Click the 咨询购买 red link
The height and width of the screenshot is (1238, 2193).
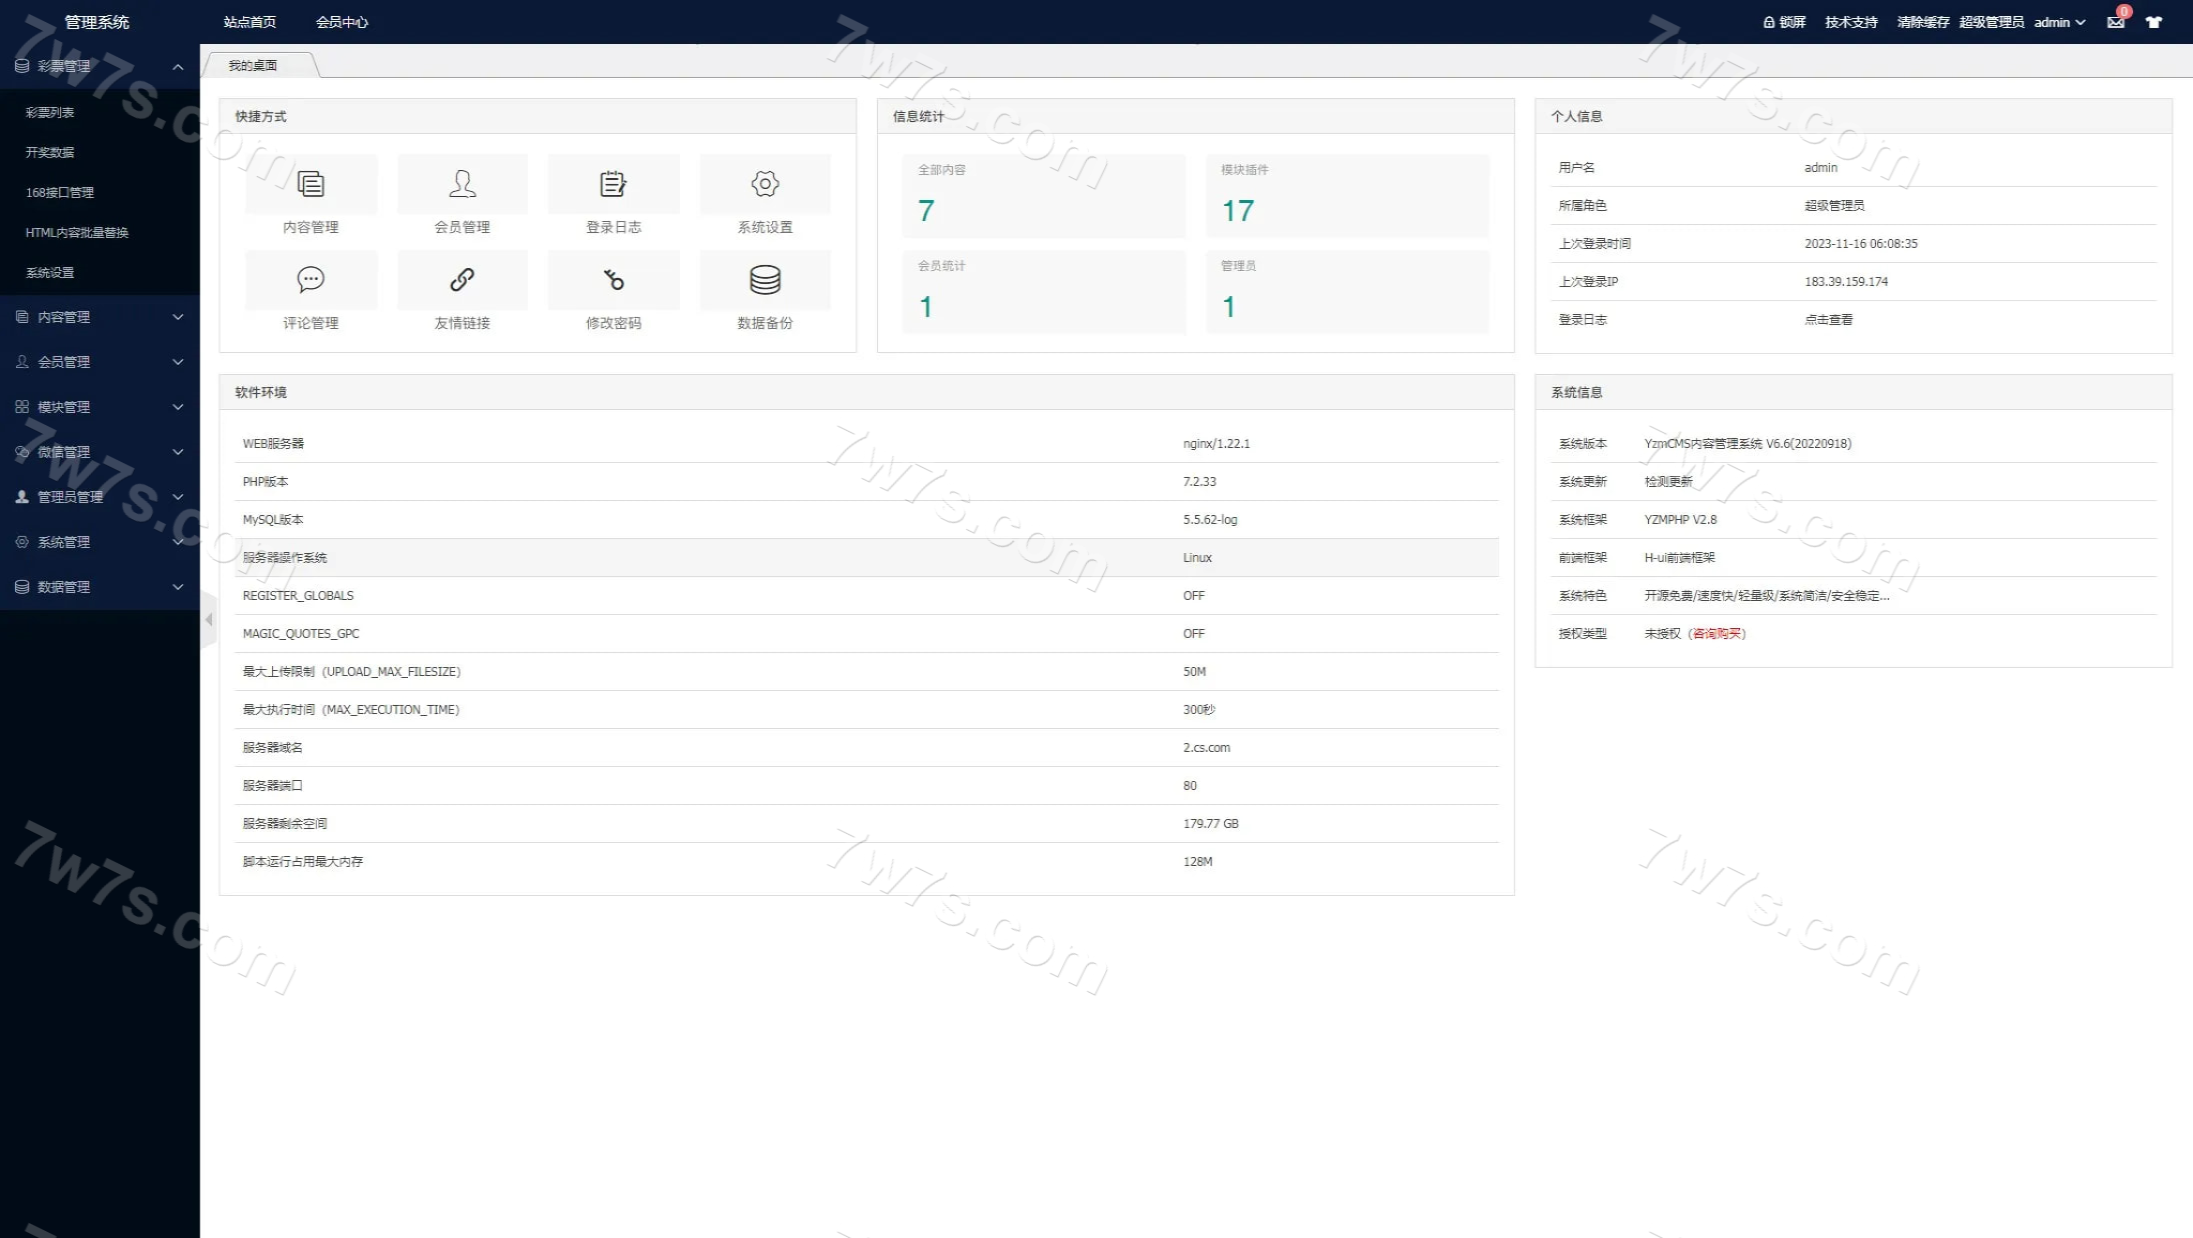click(x=1716, y=634)
